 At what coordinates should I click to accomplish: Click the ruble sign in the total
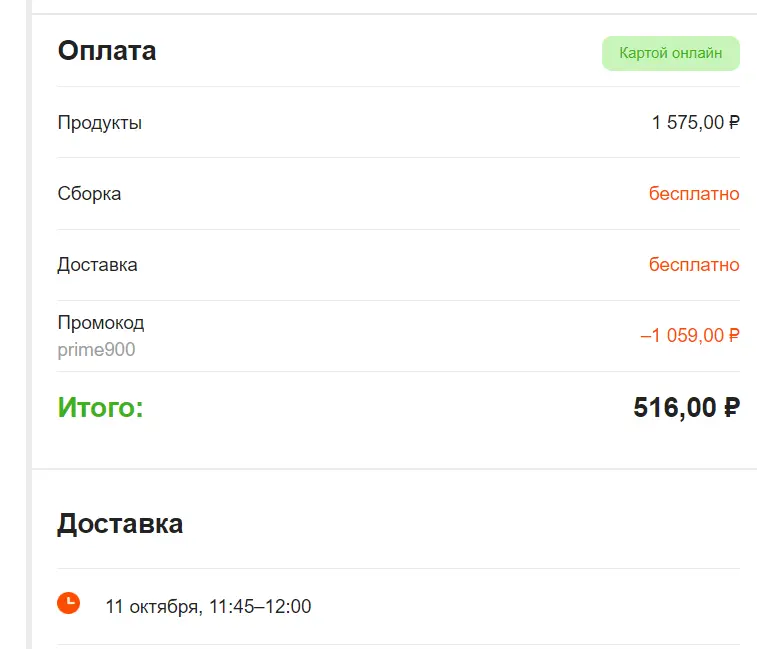731,407
